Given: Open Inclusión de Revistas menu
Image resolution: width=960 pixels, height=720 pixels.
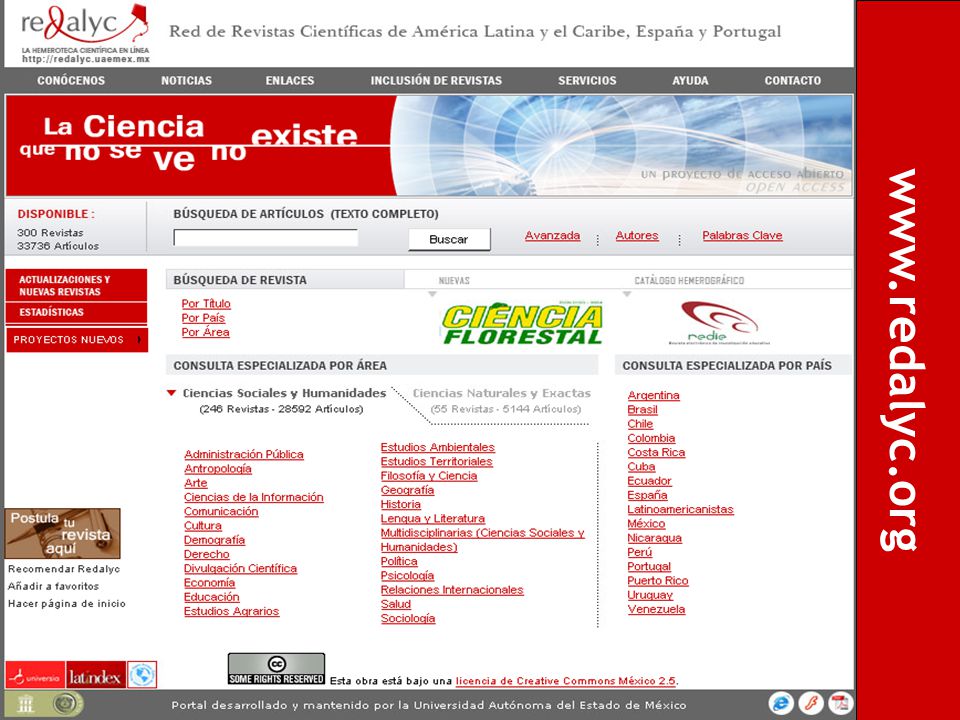Looking at the screenshot, I should pos(436,80).
